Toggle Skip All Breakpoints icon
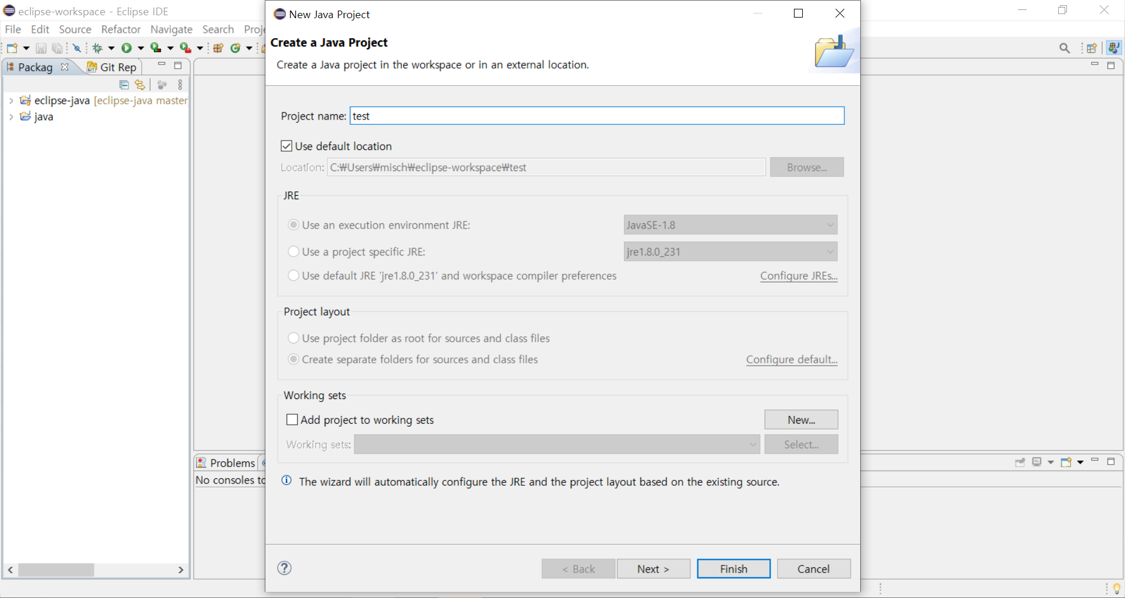The height and width of the screenshot is (598, 1125). (77, 48)
